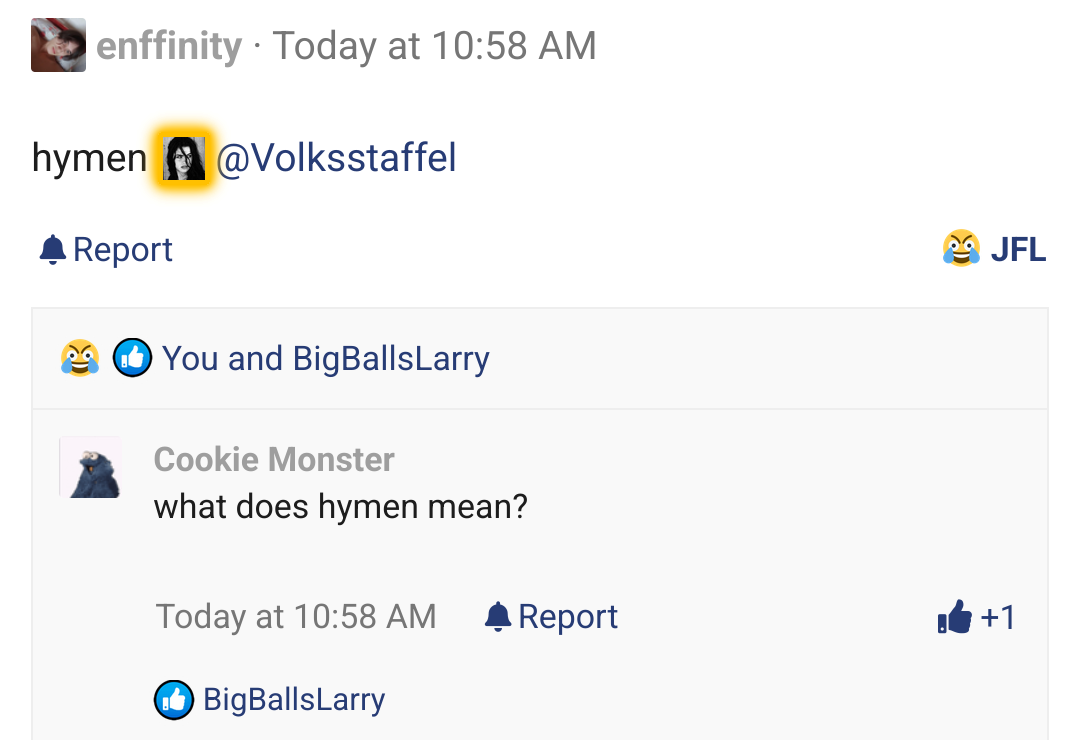
Task: Click the post timestamp Today at 10:58 AM
Action: [434, 46]
